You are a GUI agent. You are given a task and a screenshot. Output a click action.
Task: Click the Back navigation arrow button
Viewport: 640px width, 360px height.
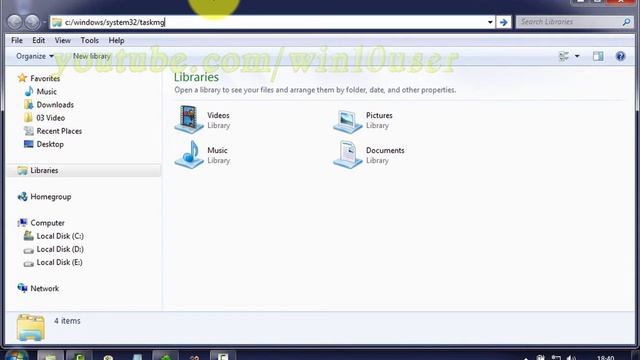(15, 22)
